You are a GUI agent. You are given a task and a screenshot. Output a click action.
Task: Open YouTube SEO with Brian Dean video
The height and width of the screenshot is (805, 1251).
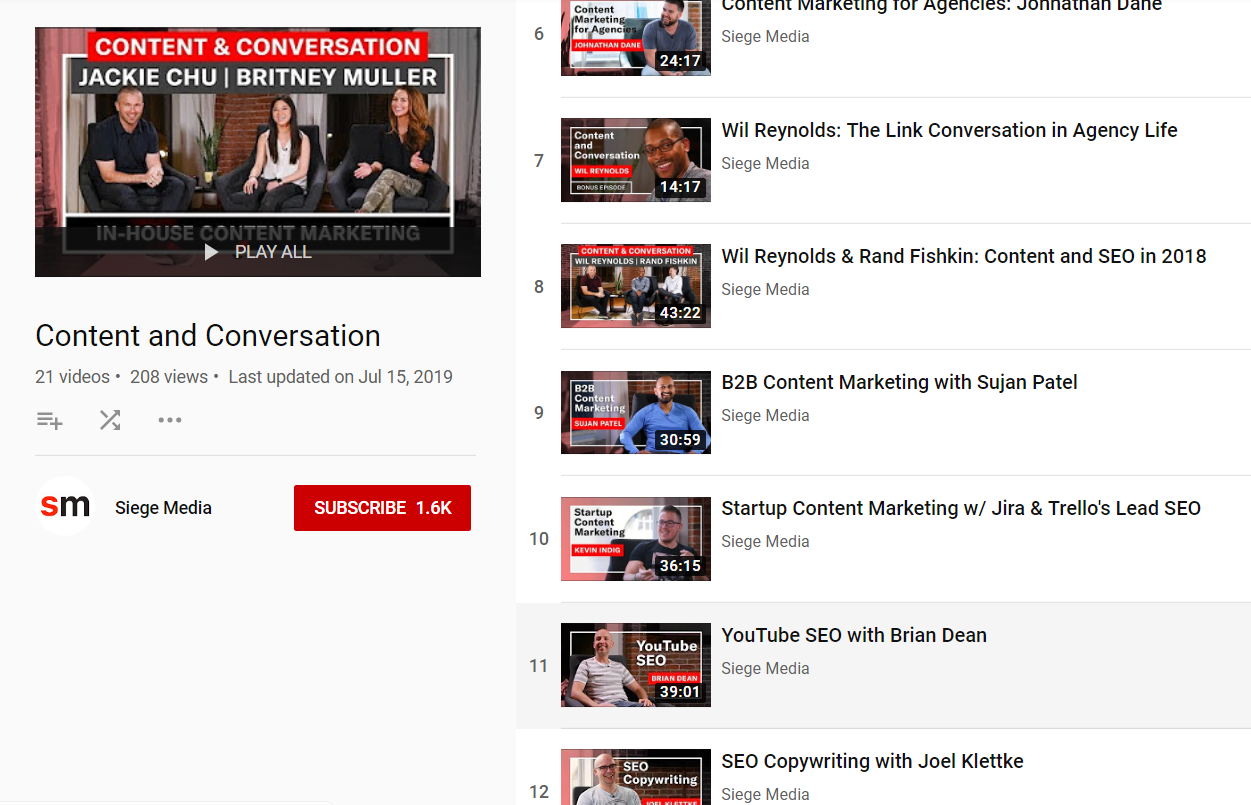[x=854, y=635]
